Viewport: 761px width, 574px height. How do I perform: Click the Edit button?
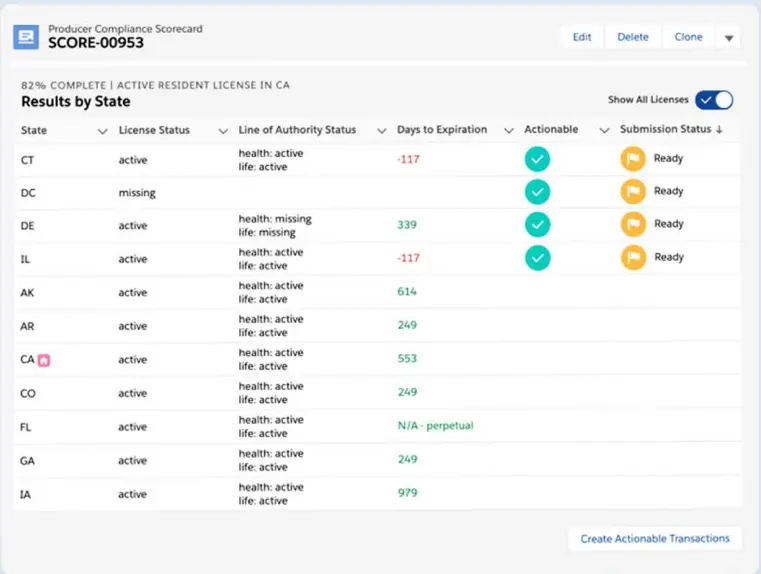581,37
